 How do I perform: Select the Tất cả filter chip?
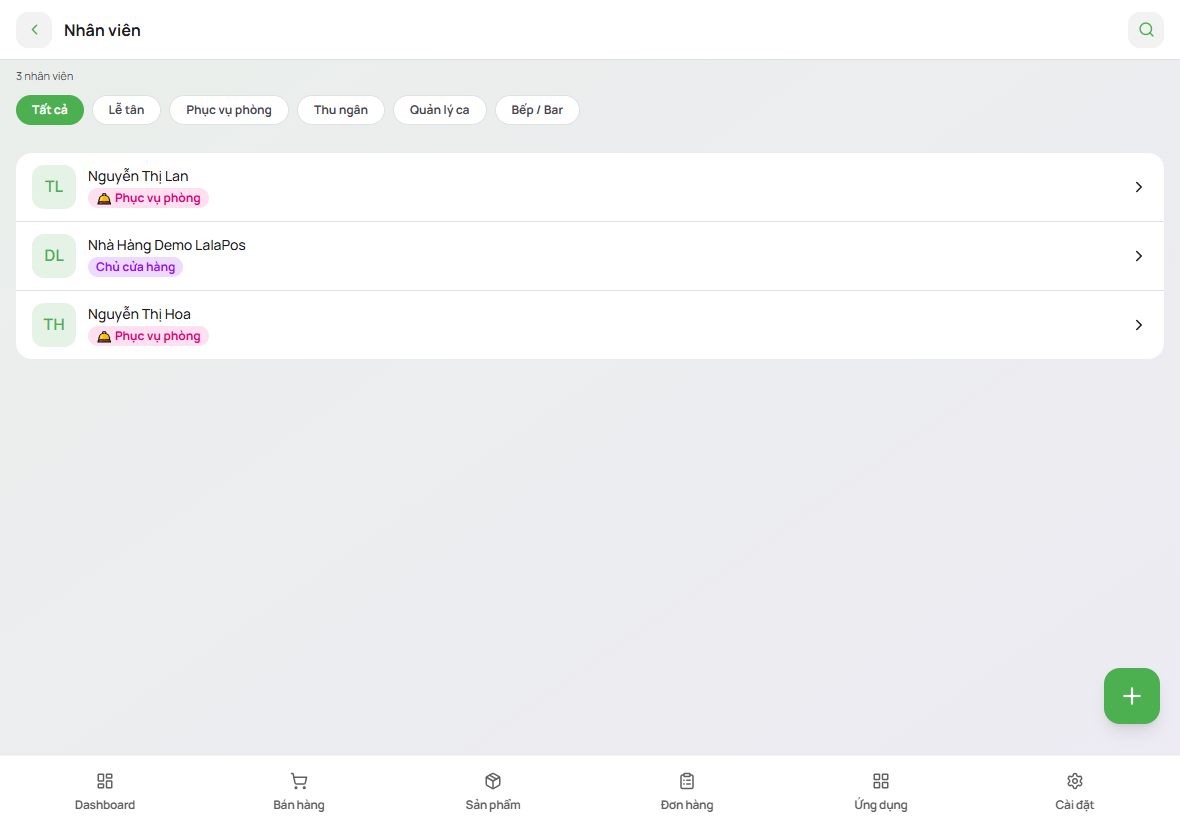tap(50, 110)
